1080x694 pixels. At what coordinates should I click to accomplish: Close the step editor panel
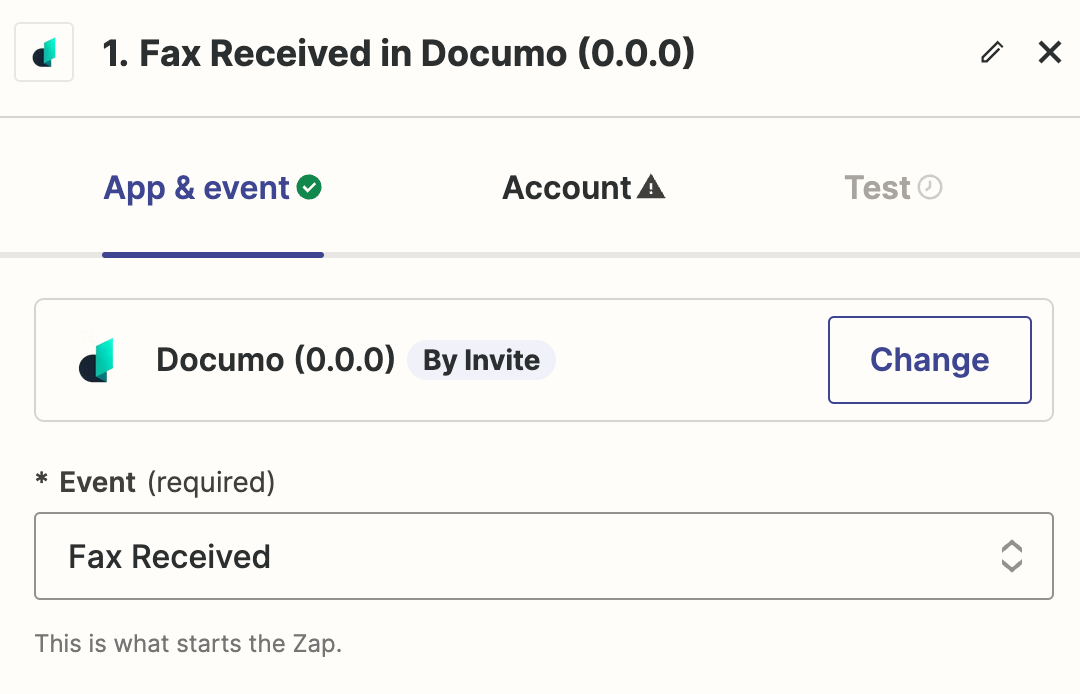[1050, 52]
